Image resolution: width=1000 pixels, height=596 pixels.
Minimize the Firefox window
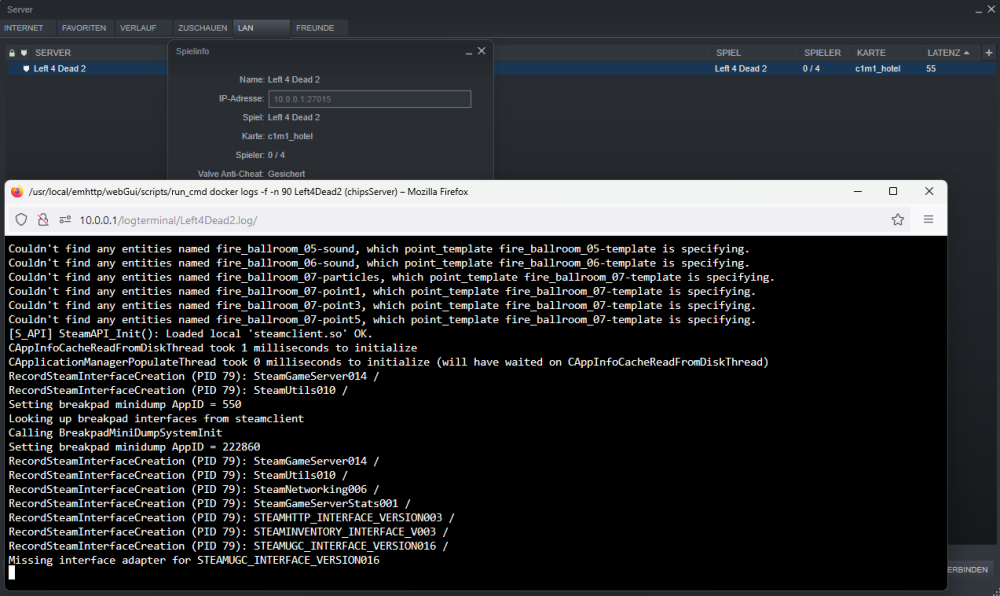point(858,191)
